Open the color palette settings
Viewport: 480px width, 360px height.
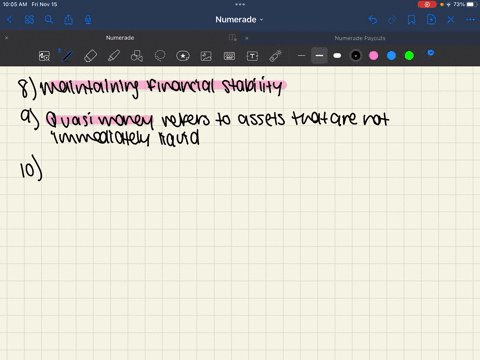[428, 55]
